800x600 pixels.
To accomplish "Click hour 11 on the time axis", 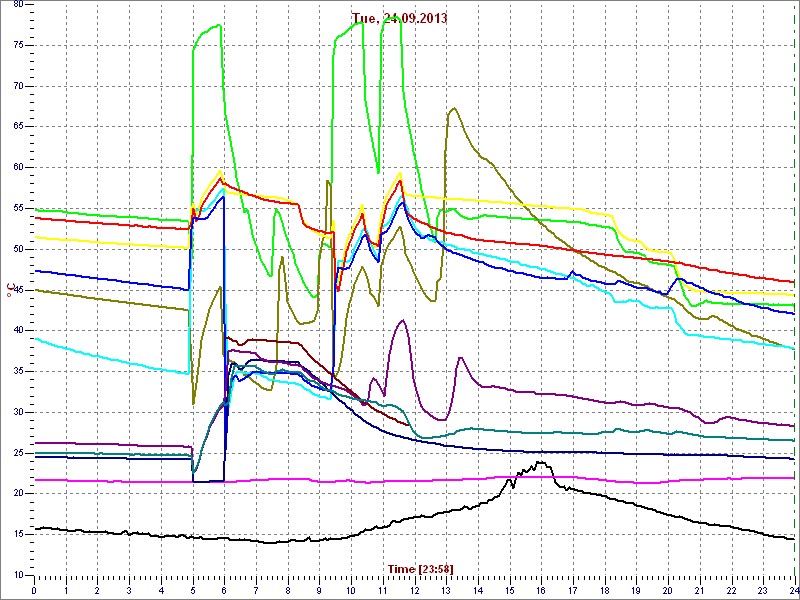I will click(x=382, y=590).
